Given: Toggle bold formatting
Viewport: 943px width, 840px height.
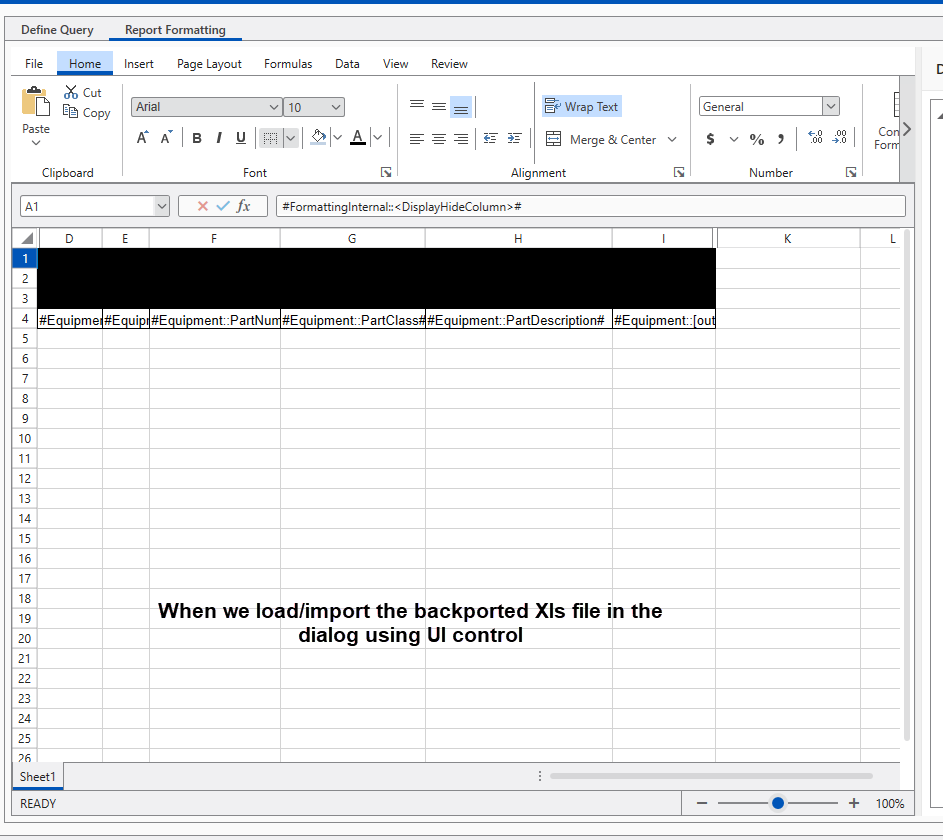Looking at the screenshot, I should [x=197, y=138].
